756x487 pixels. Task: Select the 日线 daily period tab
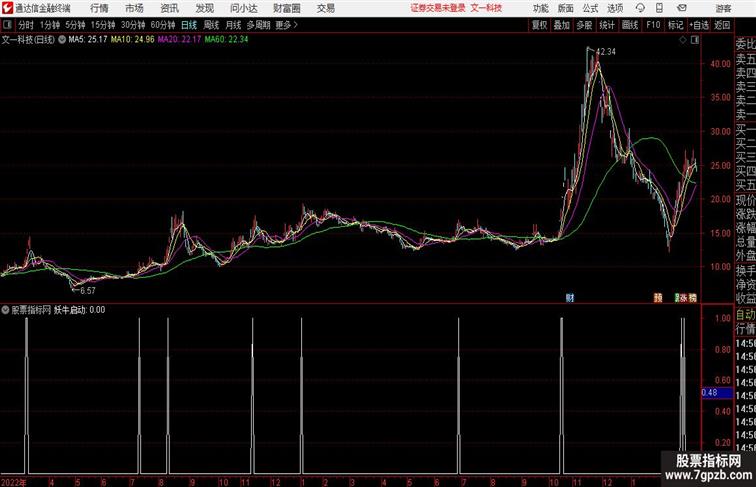pos(189,25)
